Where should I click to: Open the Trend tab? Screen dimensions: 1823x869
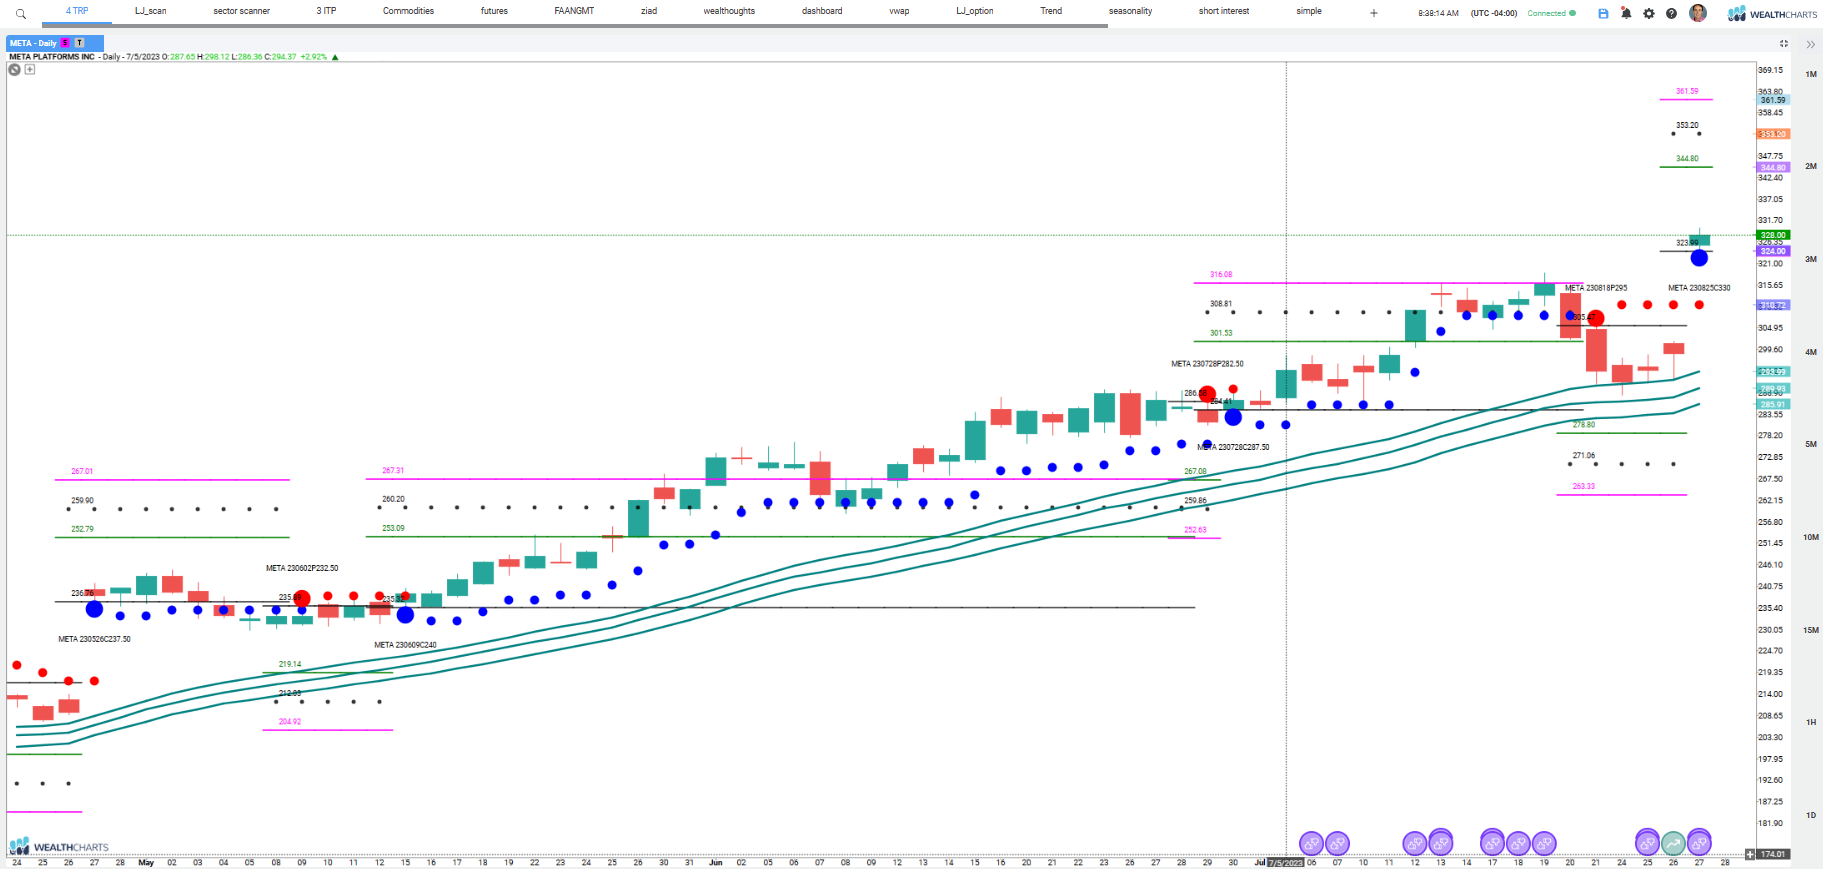tap(1051, 11)
